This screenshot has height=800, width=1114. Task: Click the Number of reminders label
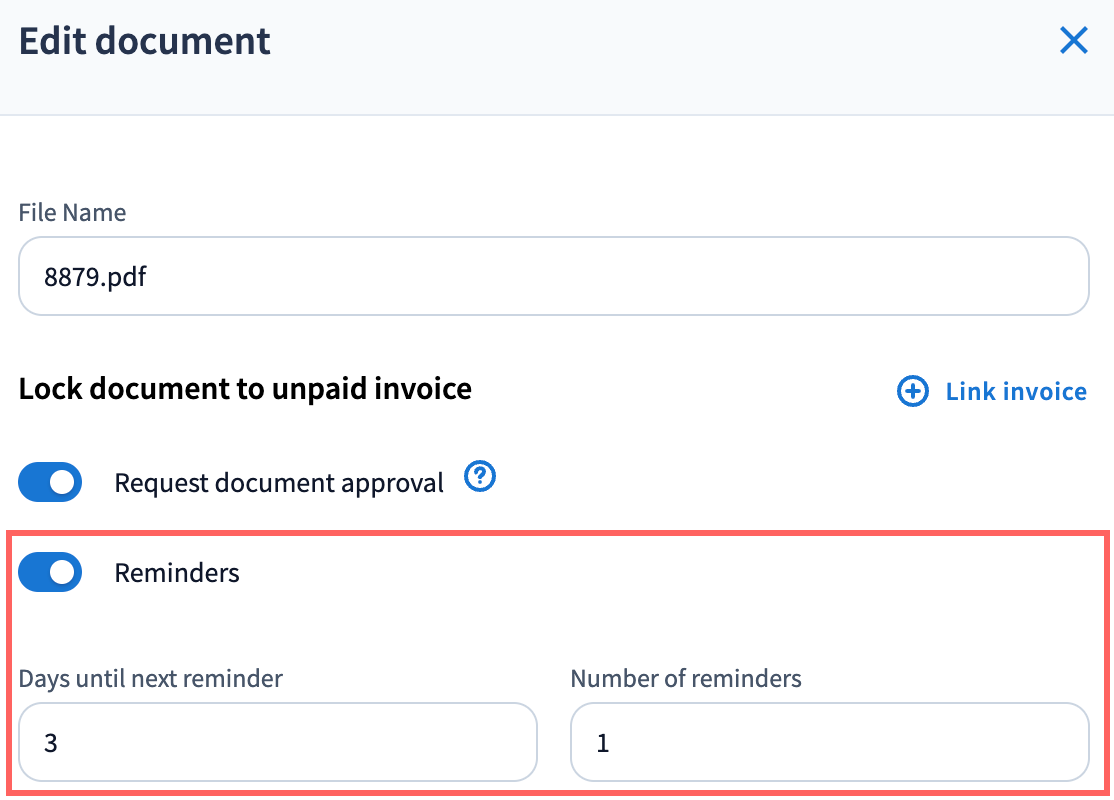(686, 679)
